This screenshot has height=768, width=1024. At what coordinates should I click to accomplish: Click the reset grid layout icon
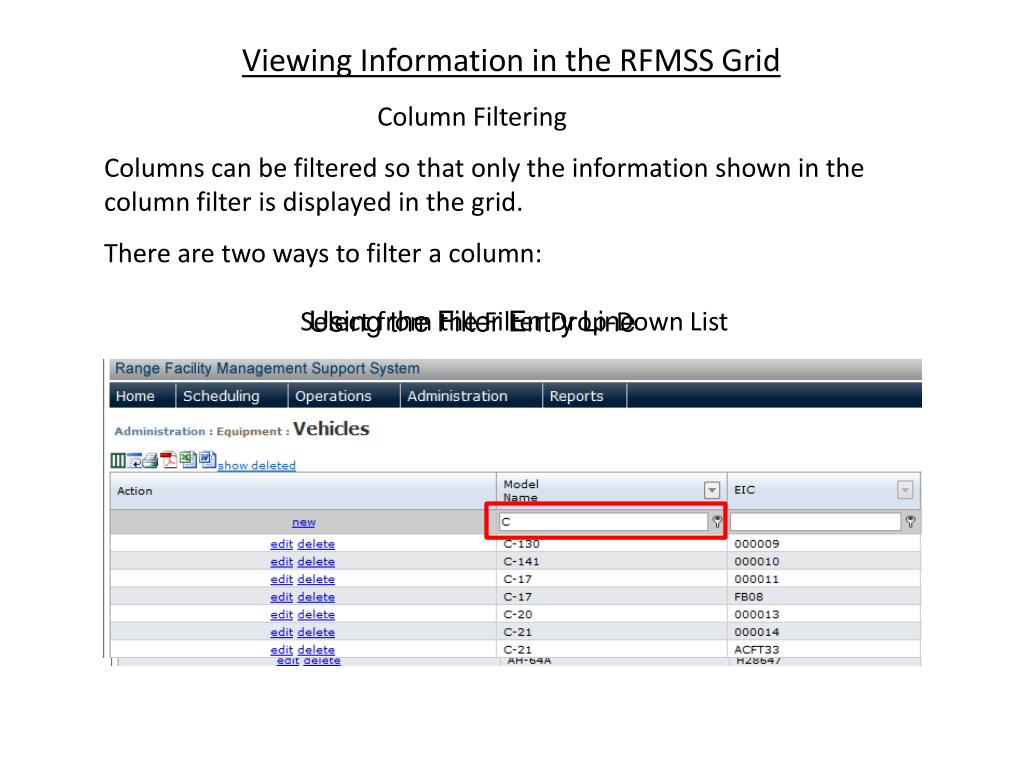pos(135,460)
